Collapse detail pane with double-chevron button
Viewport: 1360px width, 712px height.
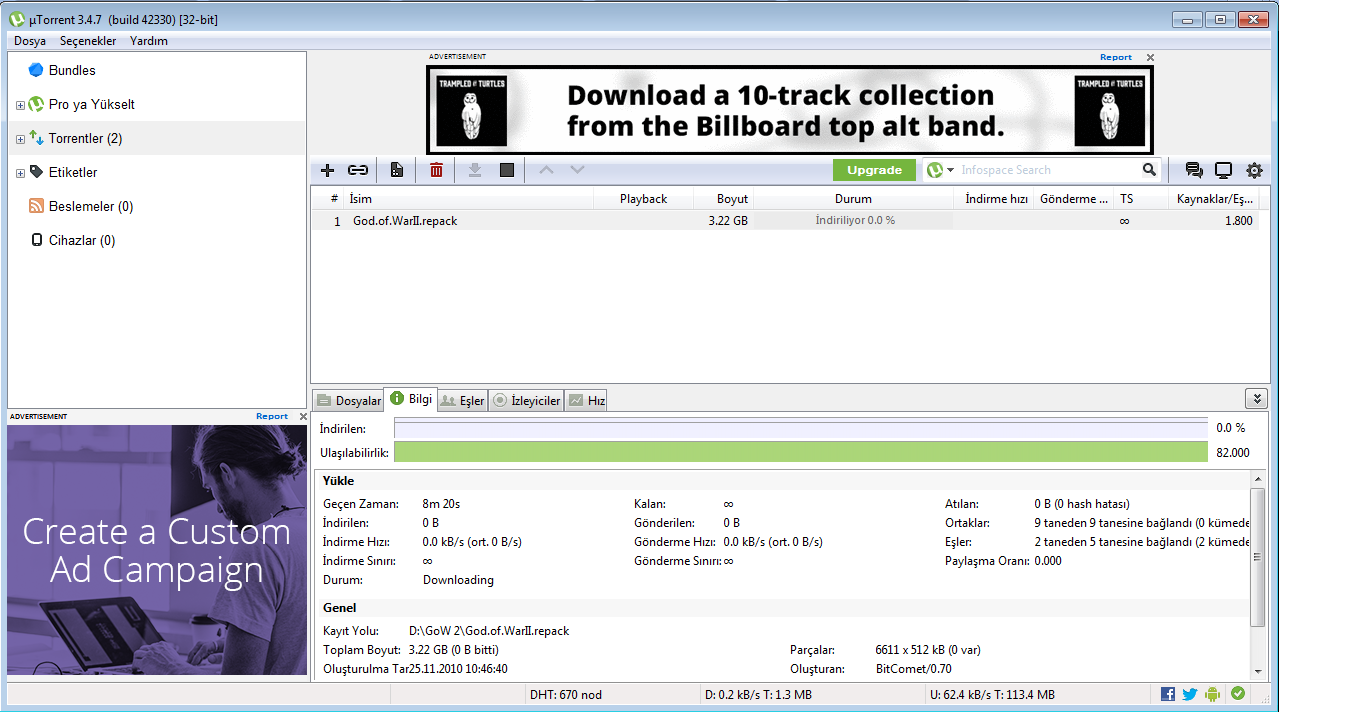[1257, 398]
